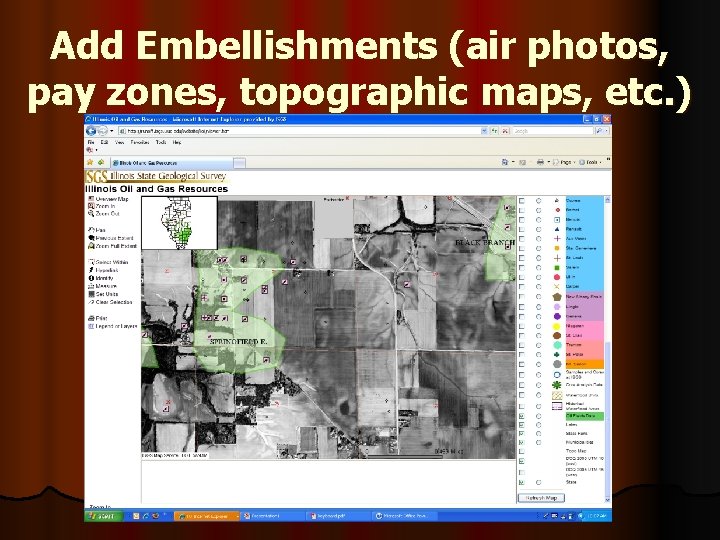
Task: Click the green Oil Fields Data label
Action: [x=584, y=416]
